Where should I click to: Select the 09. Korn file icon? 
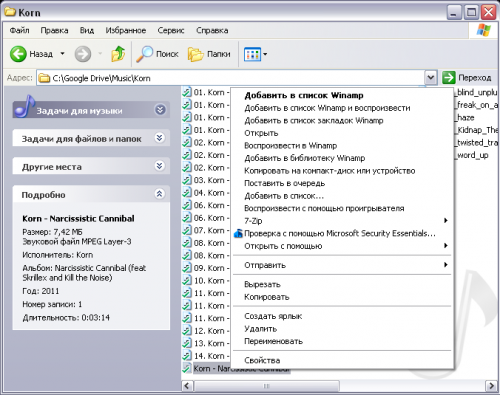pos(187,268)
